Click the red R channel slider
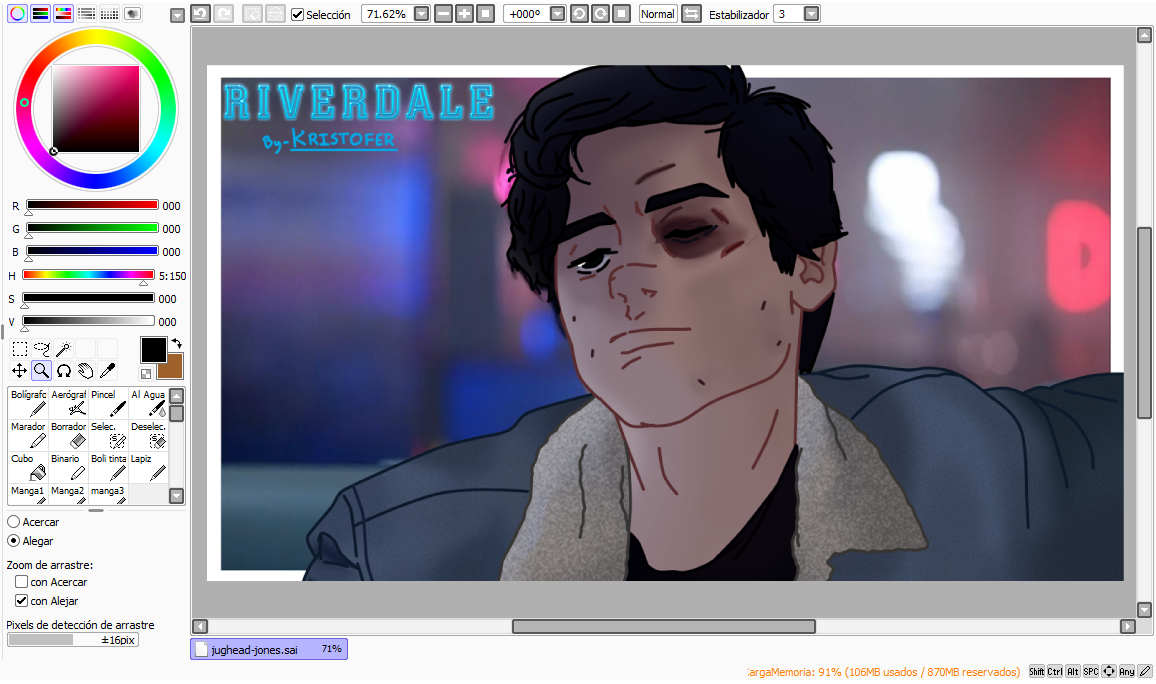 [92, 205]
